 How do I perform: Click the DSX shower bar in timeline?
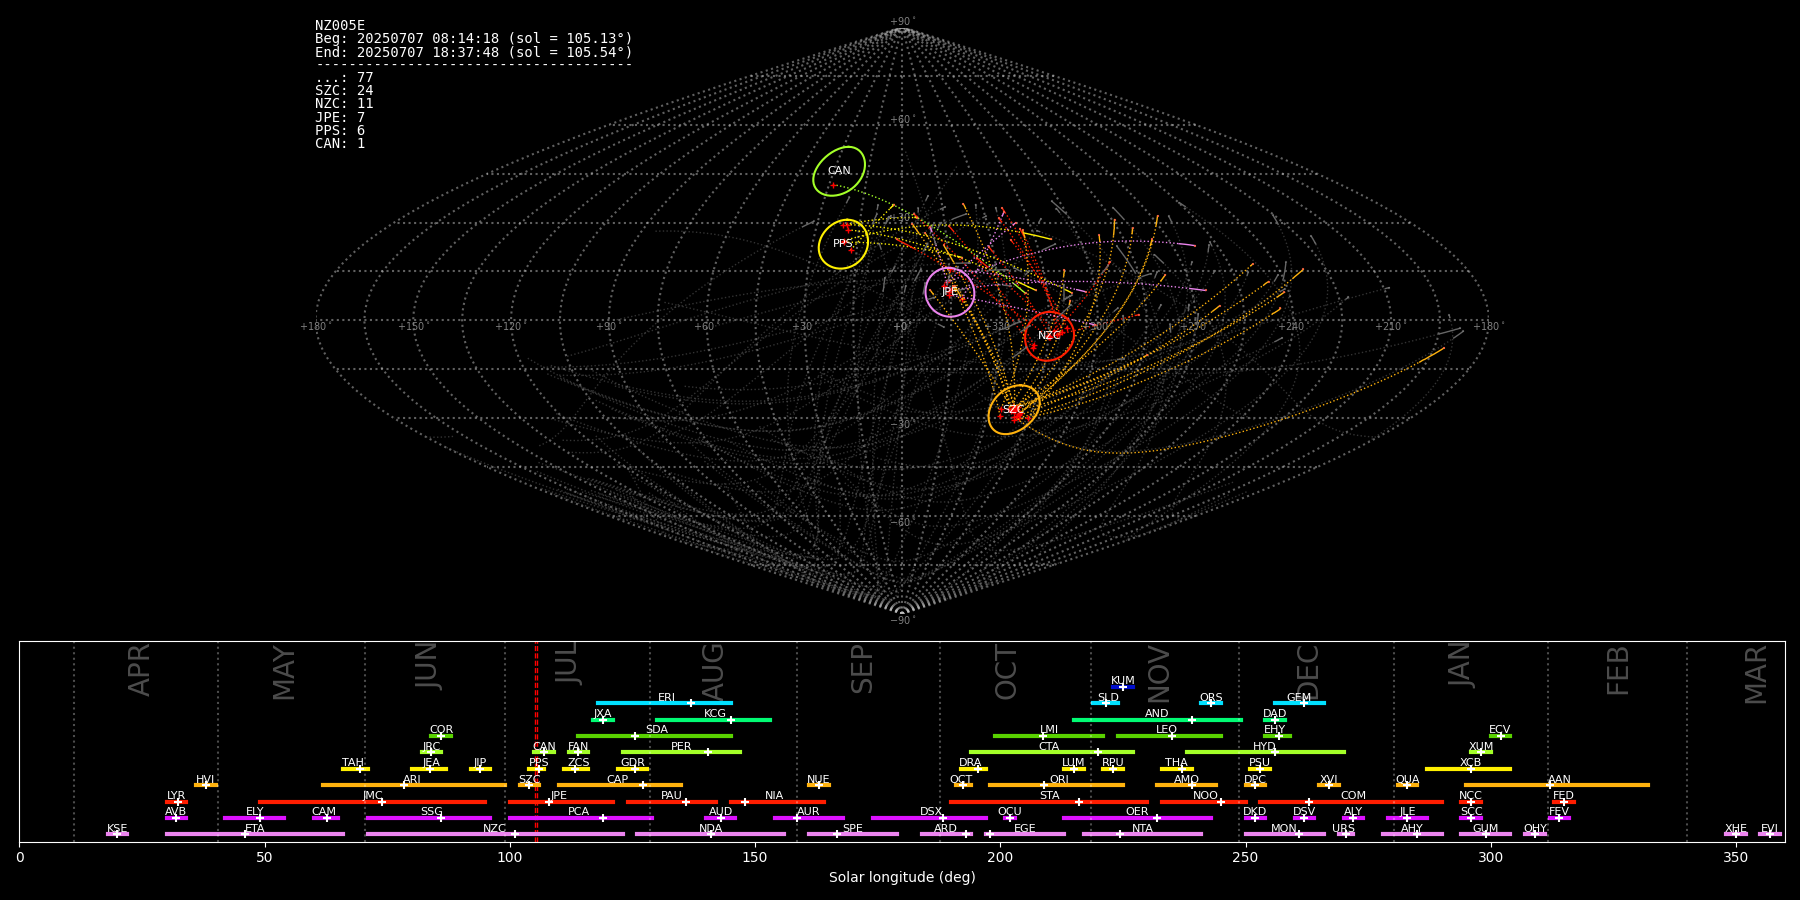(929, 817)
